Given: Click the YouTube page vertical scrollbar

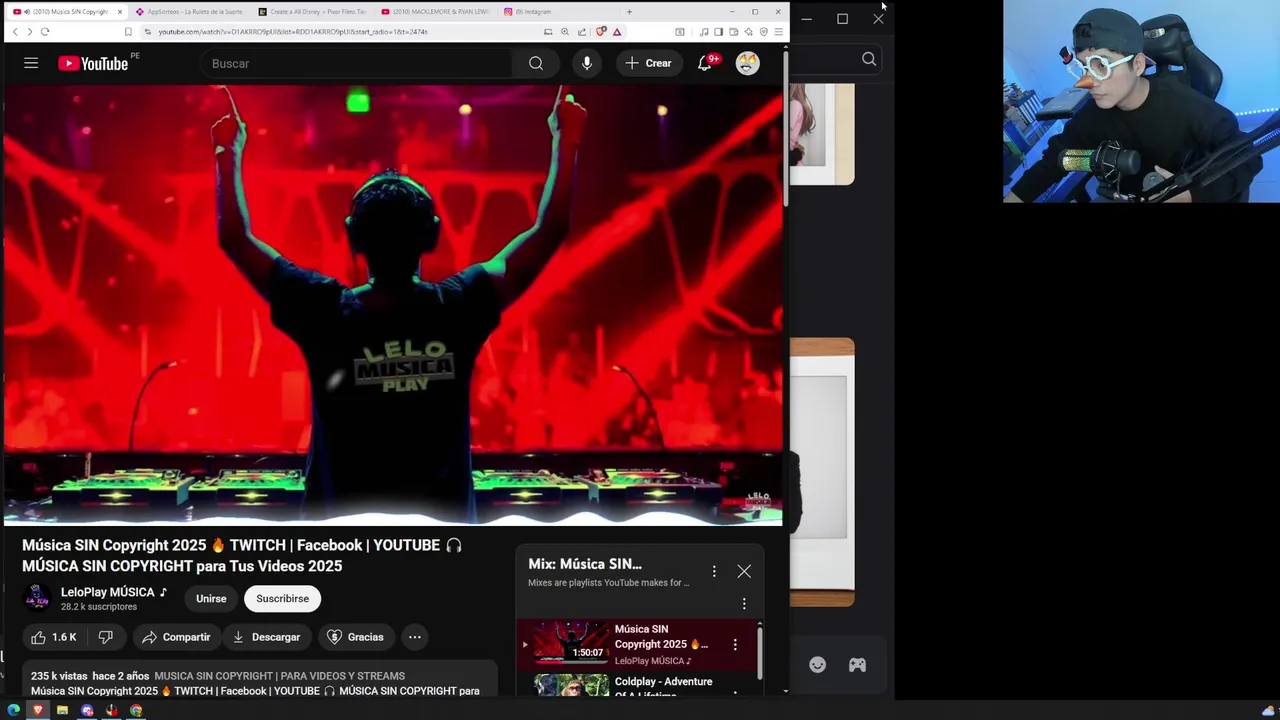Looking at the screenshot, I should point(785,130).
